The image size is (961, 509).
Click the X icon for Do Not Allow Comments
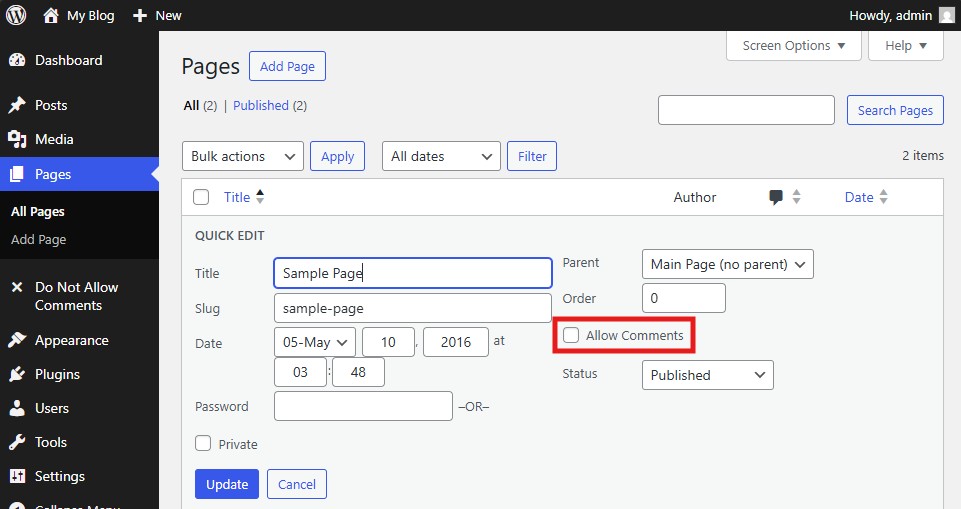[17, 287]
